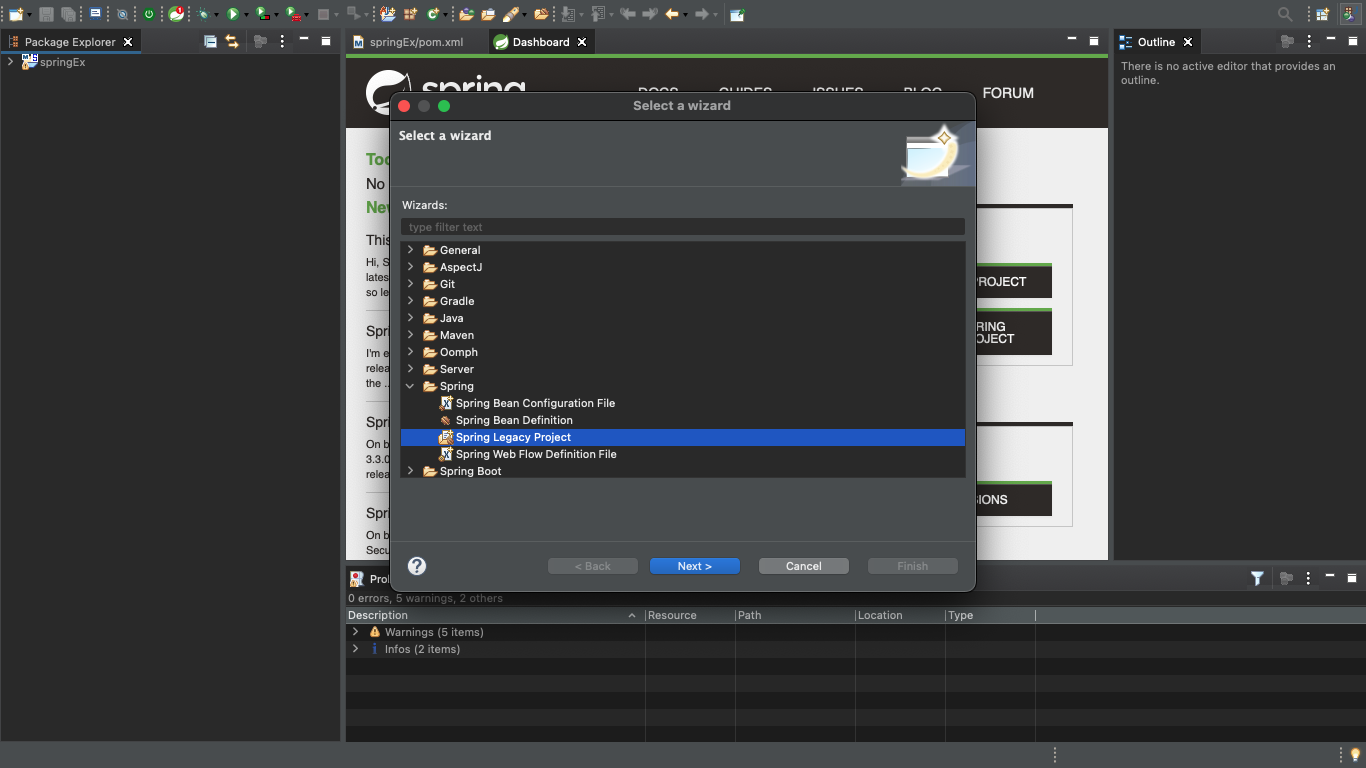Select the Dashboard editor tab
Viewport: 1366px width, 768px height.
click(541, 42)
